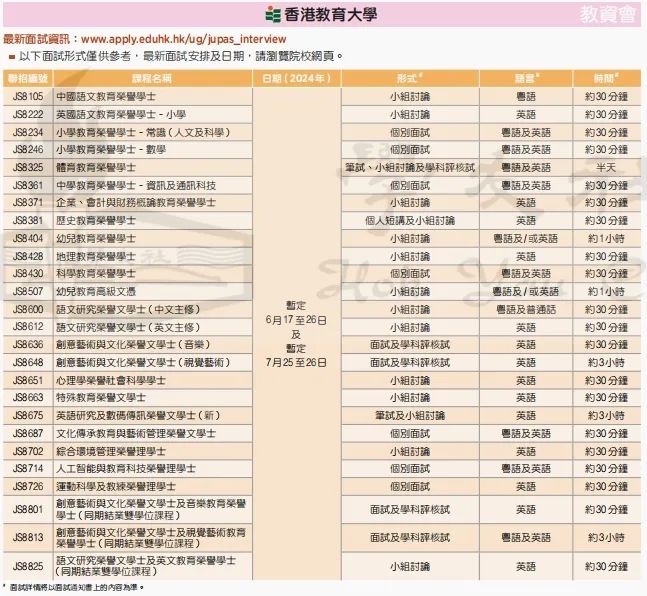Click 語文研究榮譽文學士（英文主修）

[x=128, y=327]
